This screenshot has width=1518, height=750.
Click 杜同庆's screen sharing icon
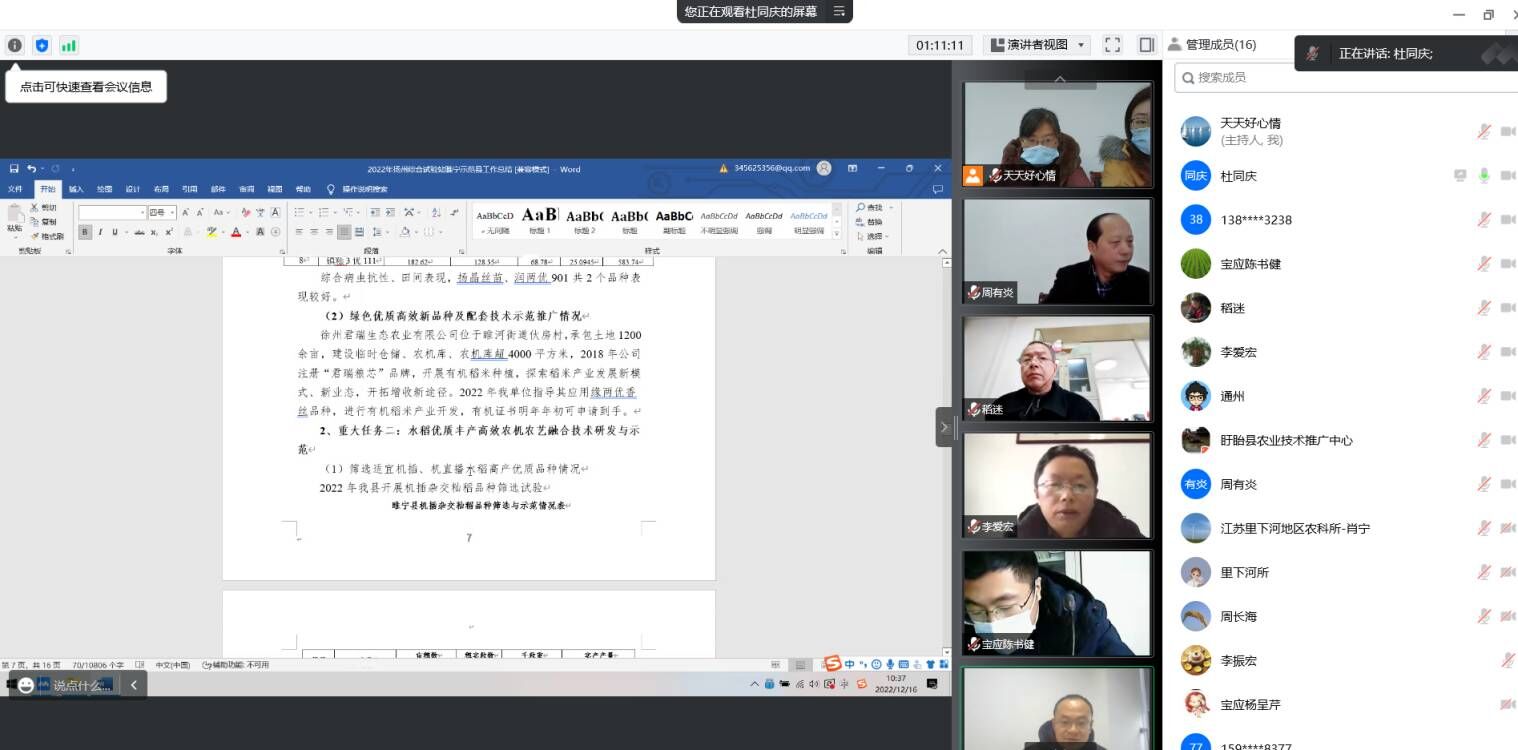(1460, 176)
